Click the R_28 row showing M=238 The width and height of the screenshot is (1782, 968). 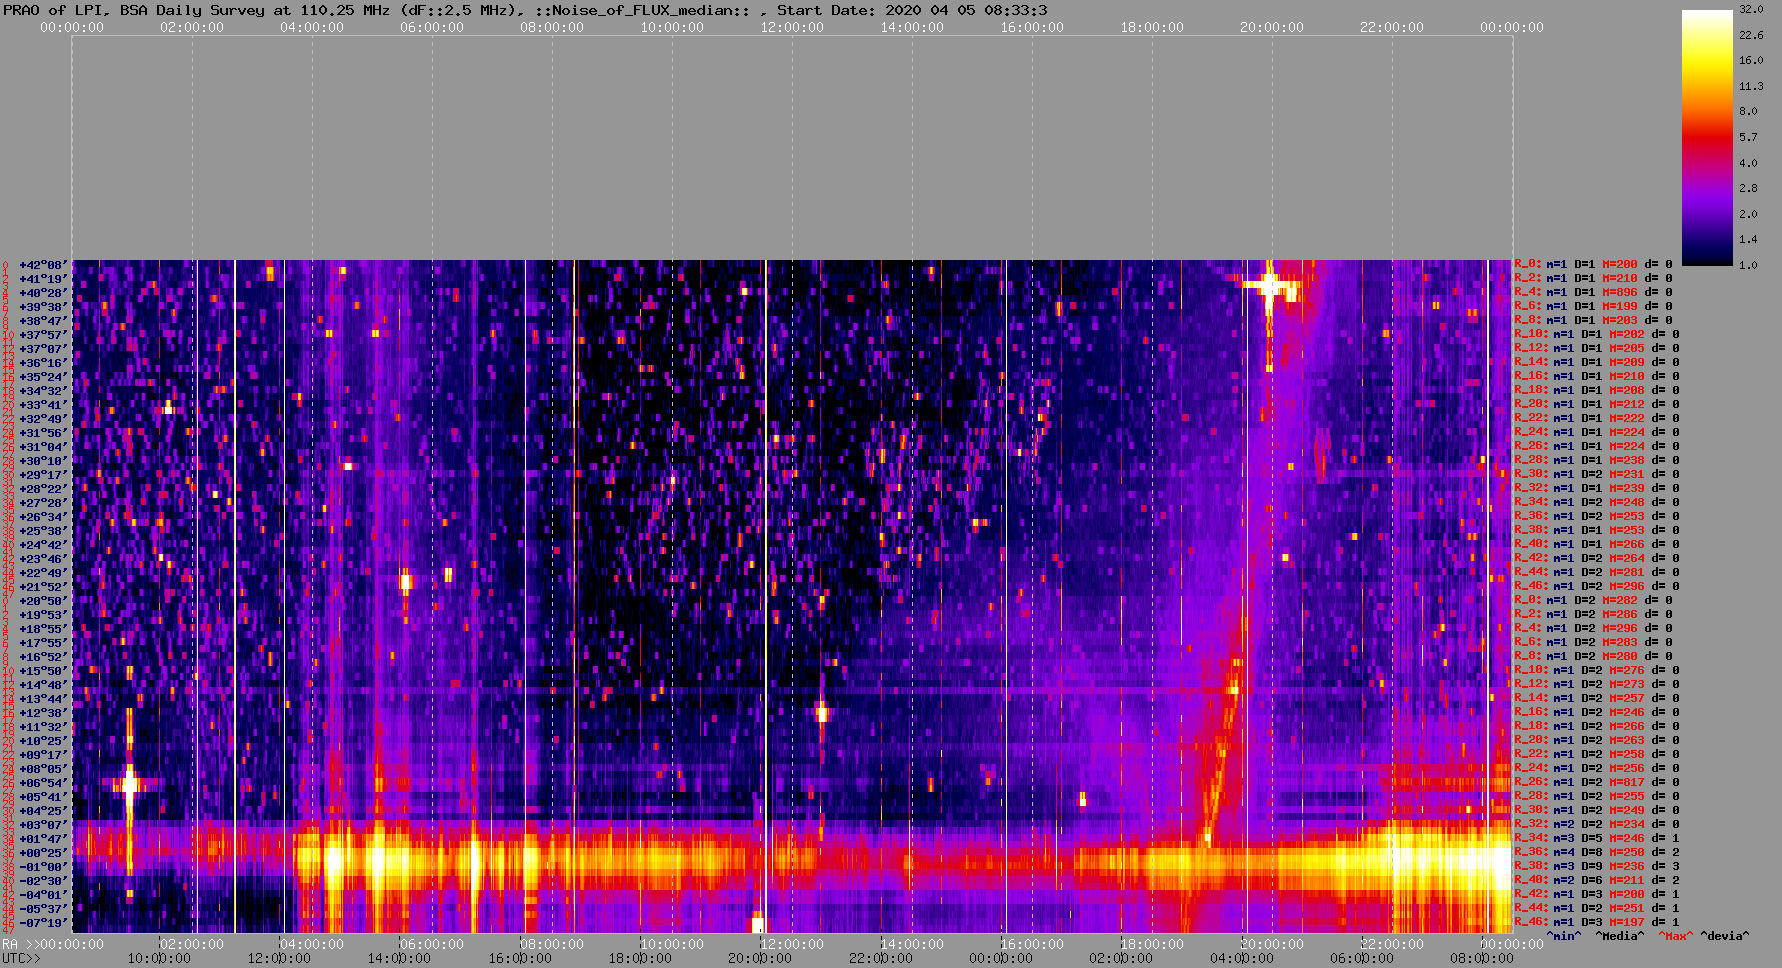pos(1596,460)
